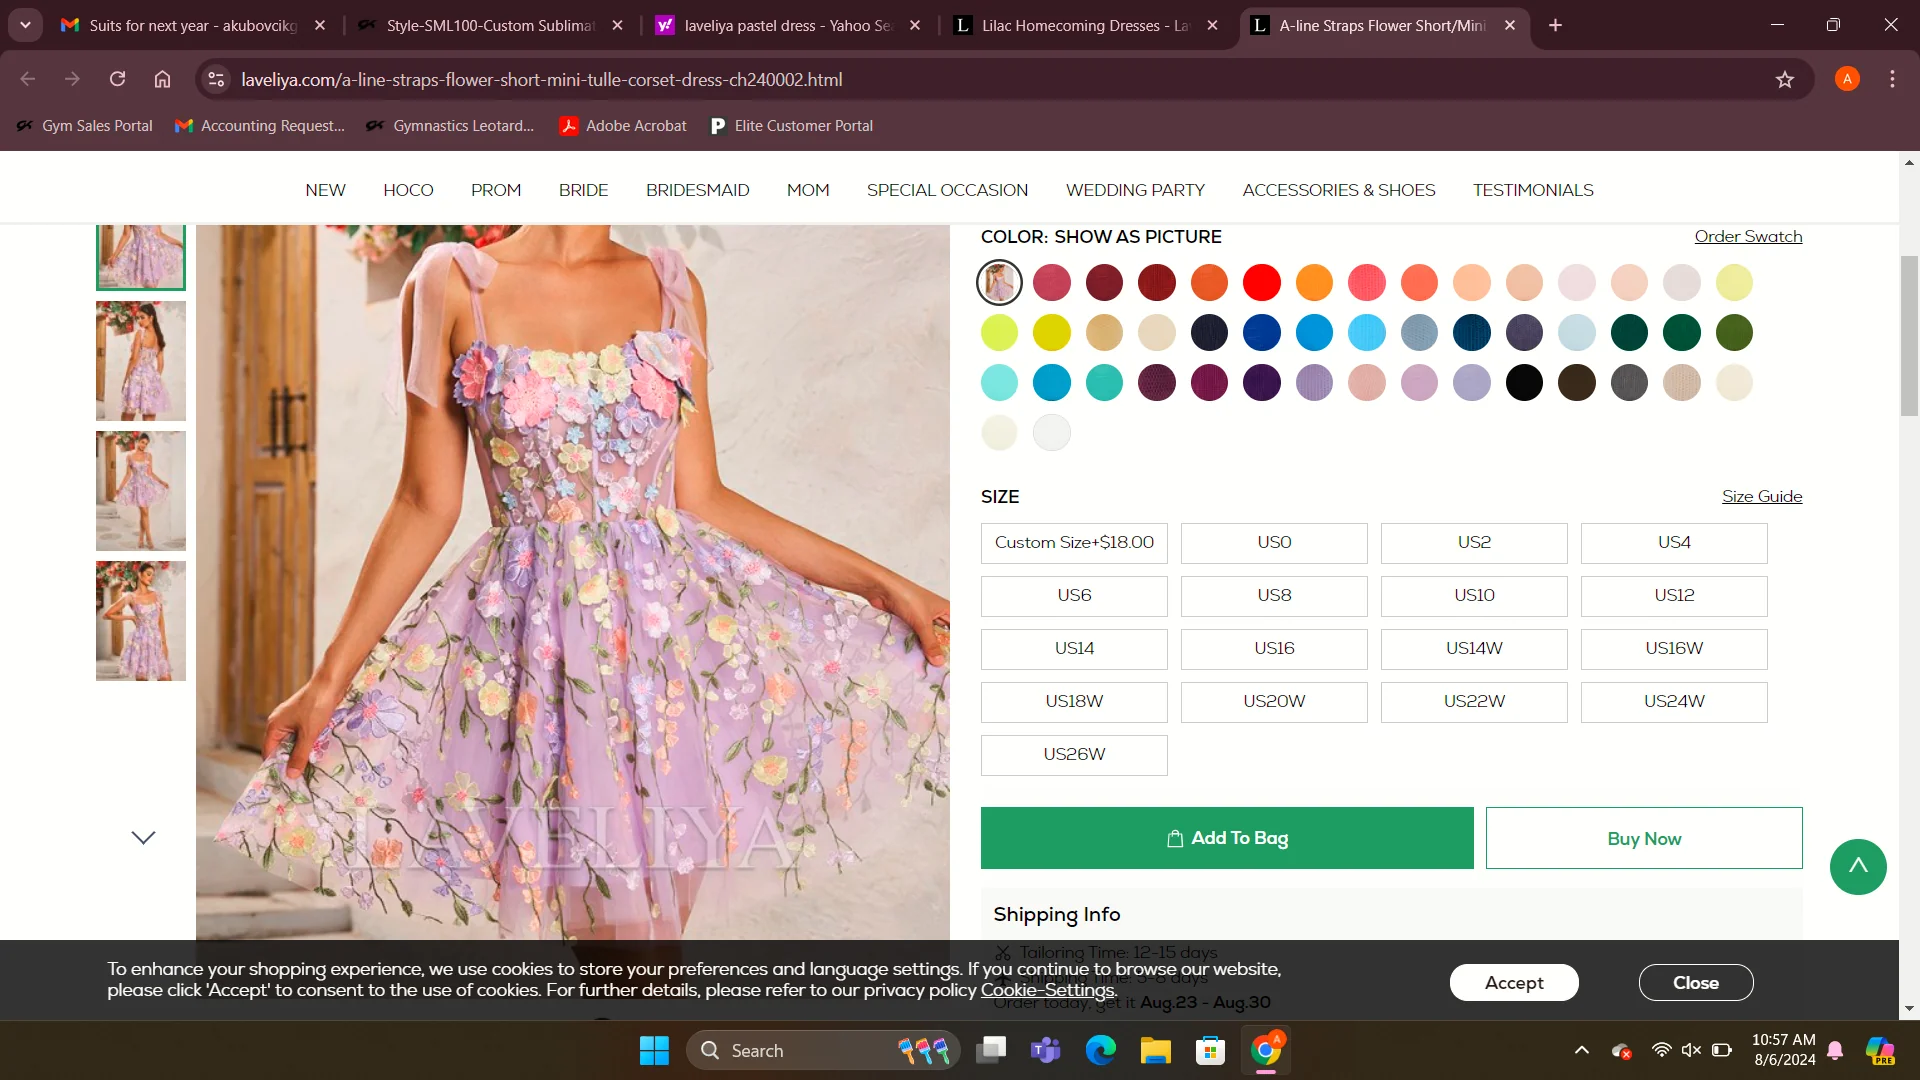Switch to Lilac Homecoming Dresses tab
1920x1080 pixels.
1085,25
